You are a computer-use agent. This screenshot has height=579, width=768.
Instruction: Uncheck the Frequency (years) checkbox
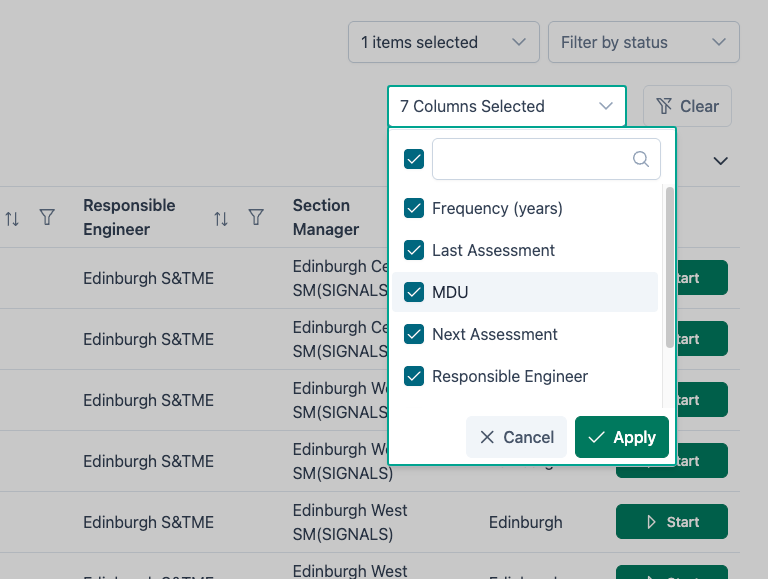[x=414, y=209]
